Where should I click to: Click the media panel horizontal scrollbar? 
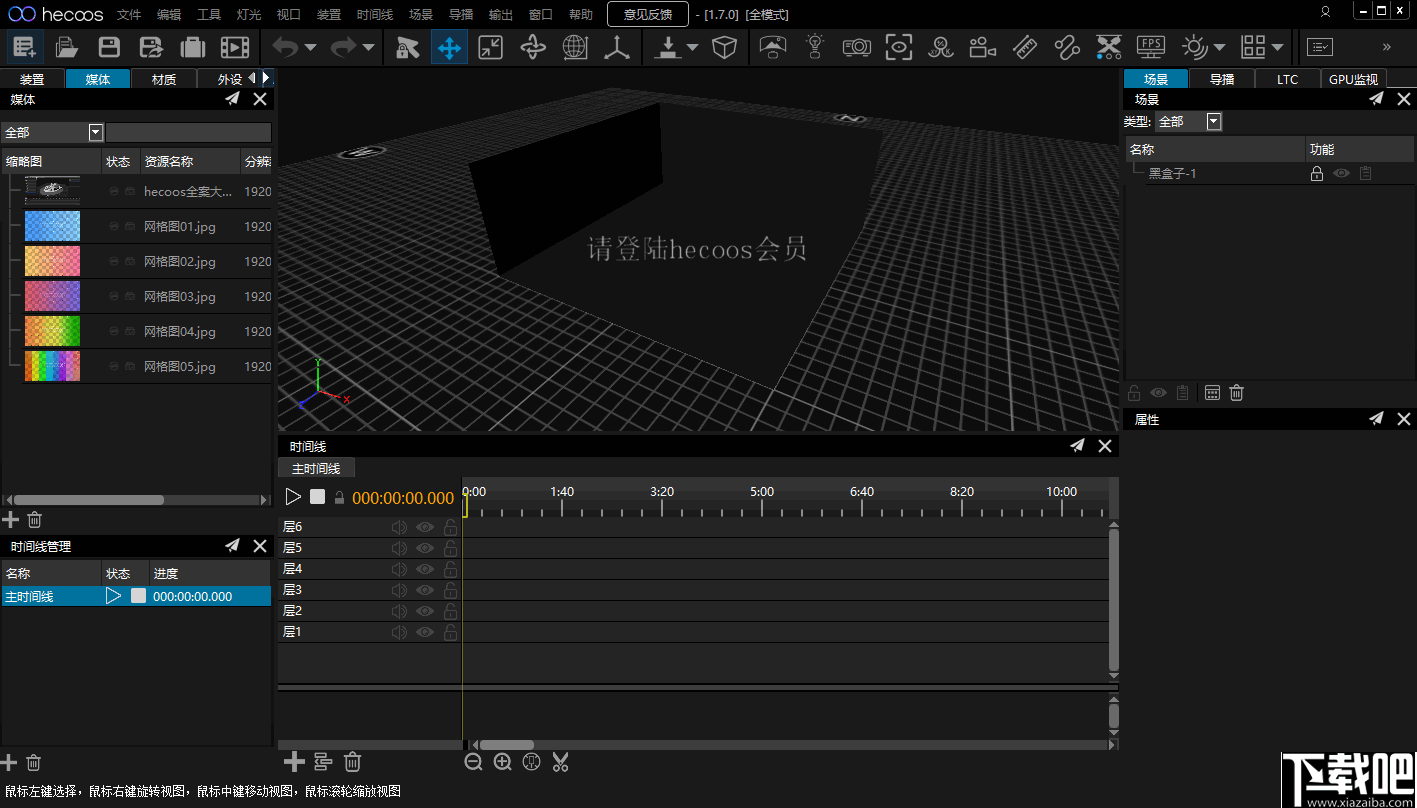tap(88, 500)
